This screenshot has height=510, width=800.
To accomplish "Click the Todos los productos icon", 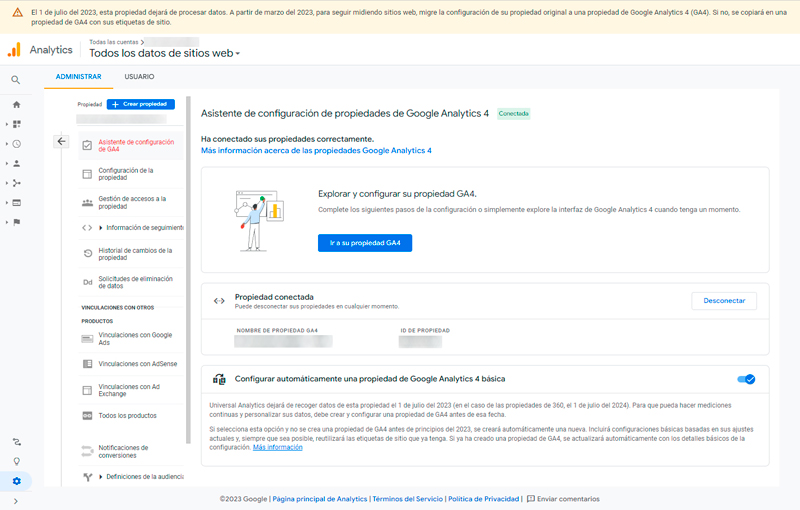I will coord(87,415).
